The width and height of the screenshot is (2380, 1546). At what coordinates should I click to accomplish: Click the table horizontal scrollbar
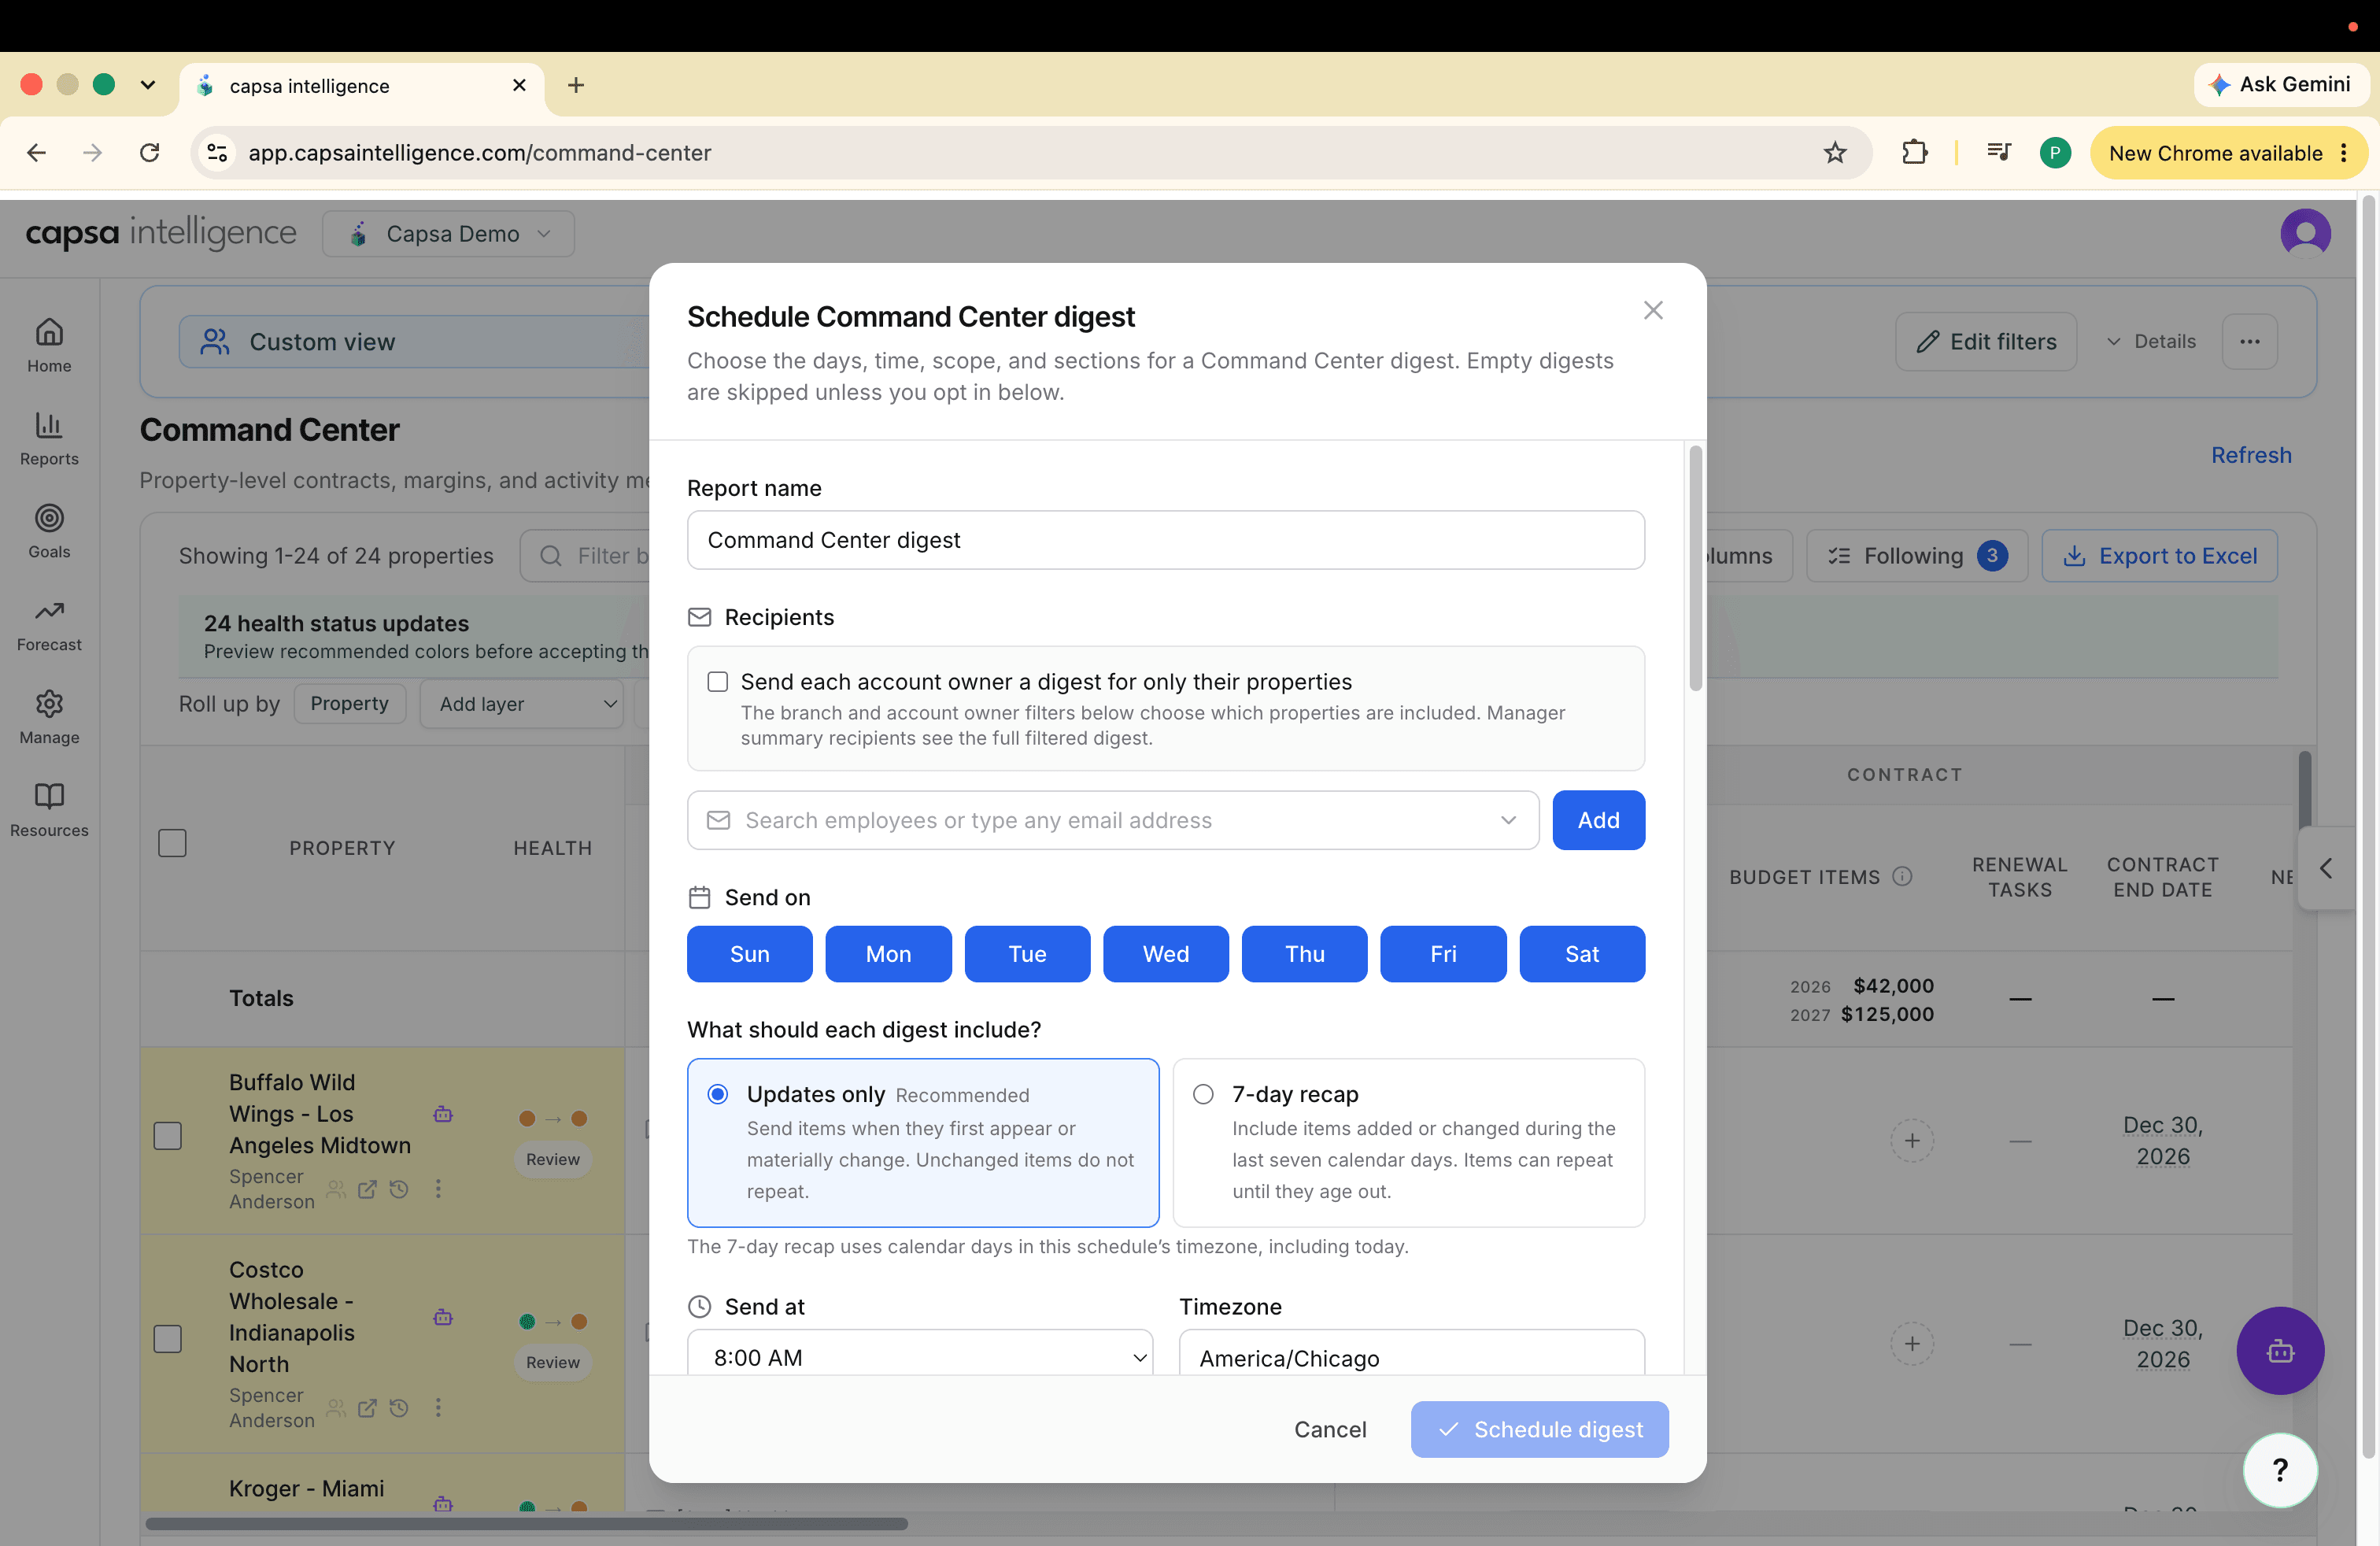tap(527, 1524)
